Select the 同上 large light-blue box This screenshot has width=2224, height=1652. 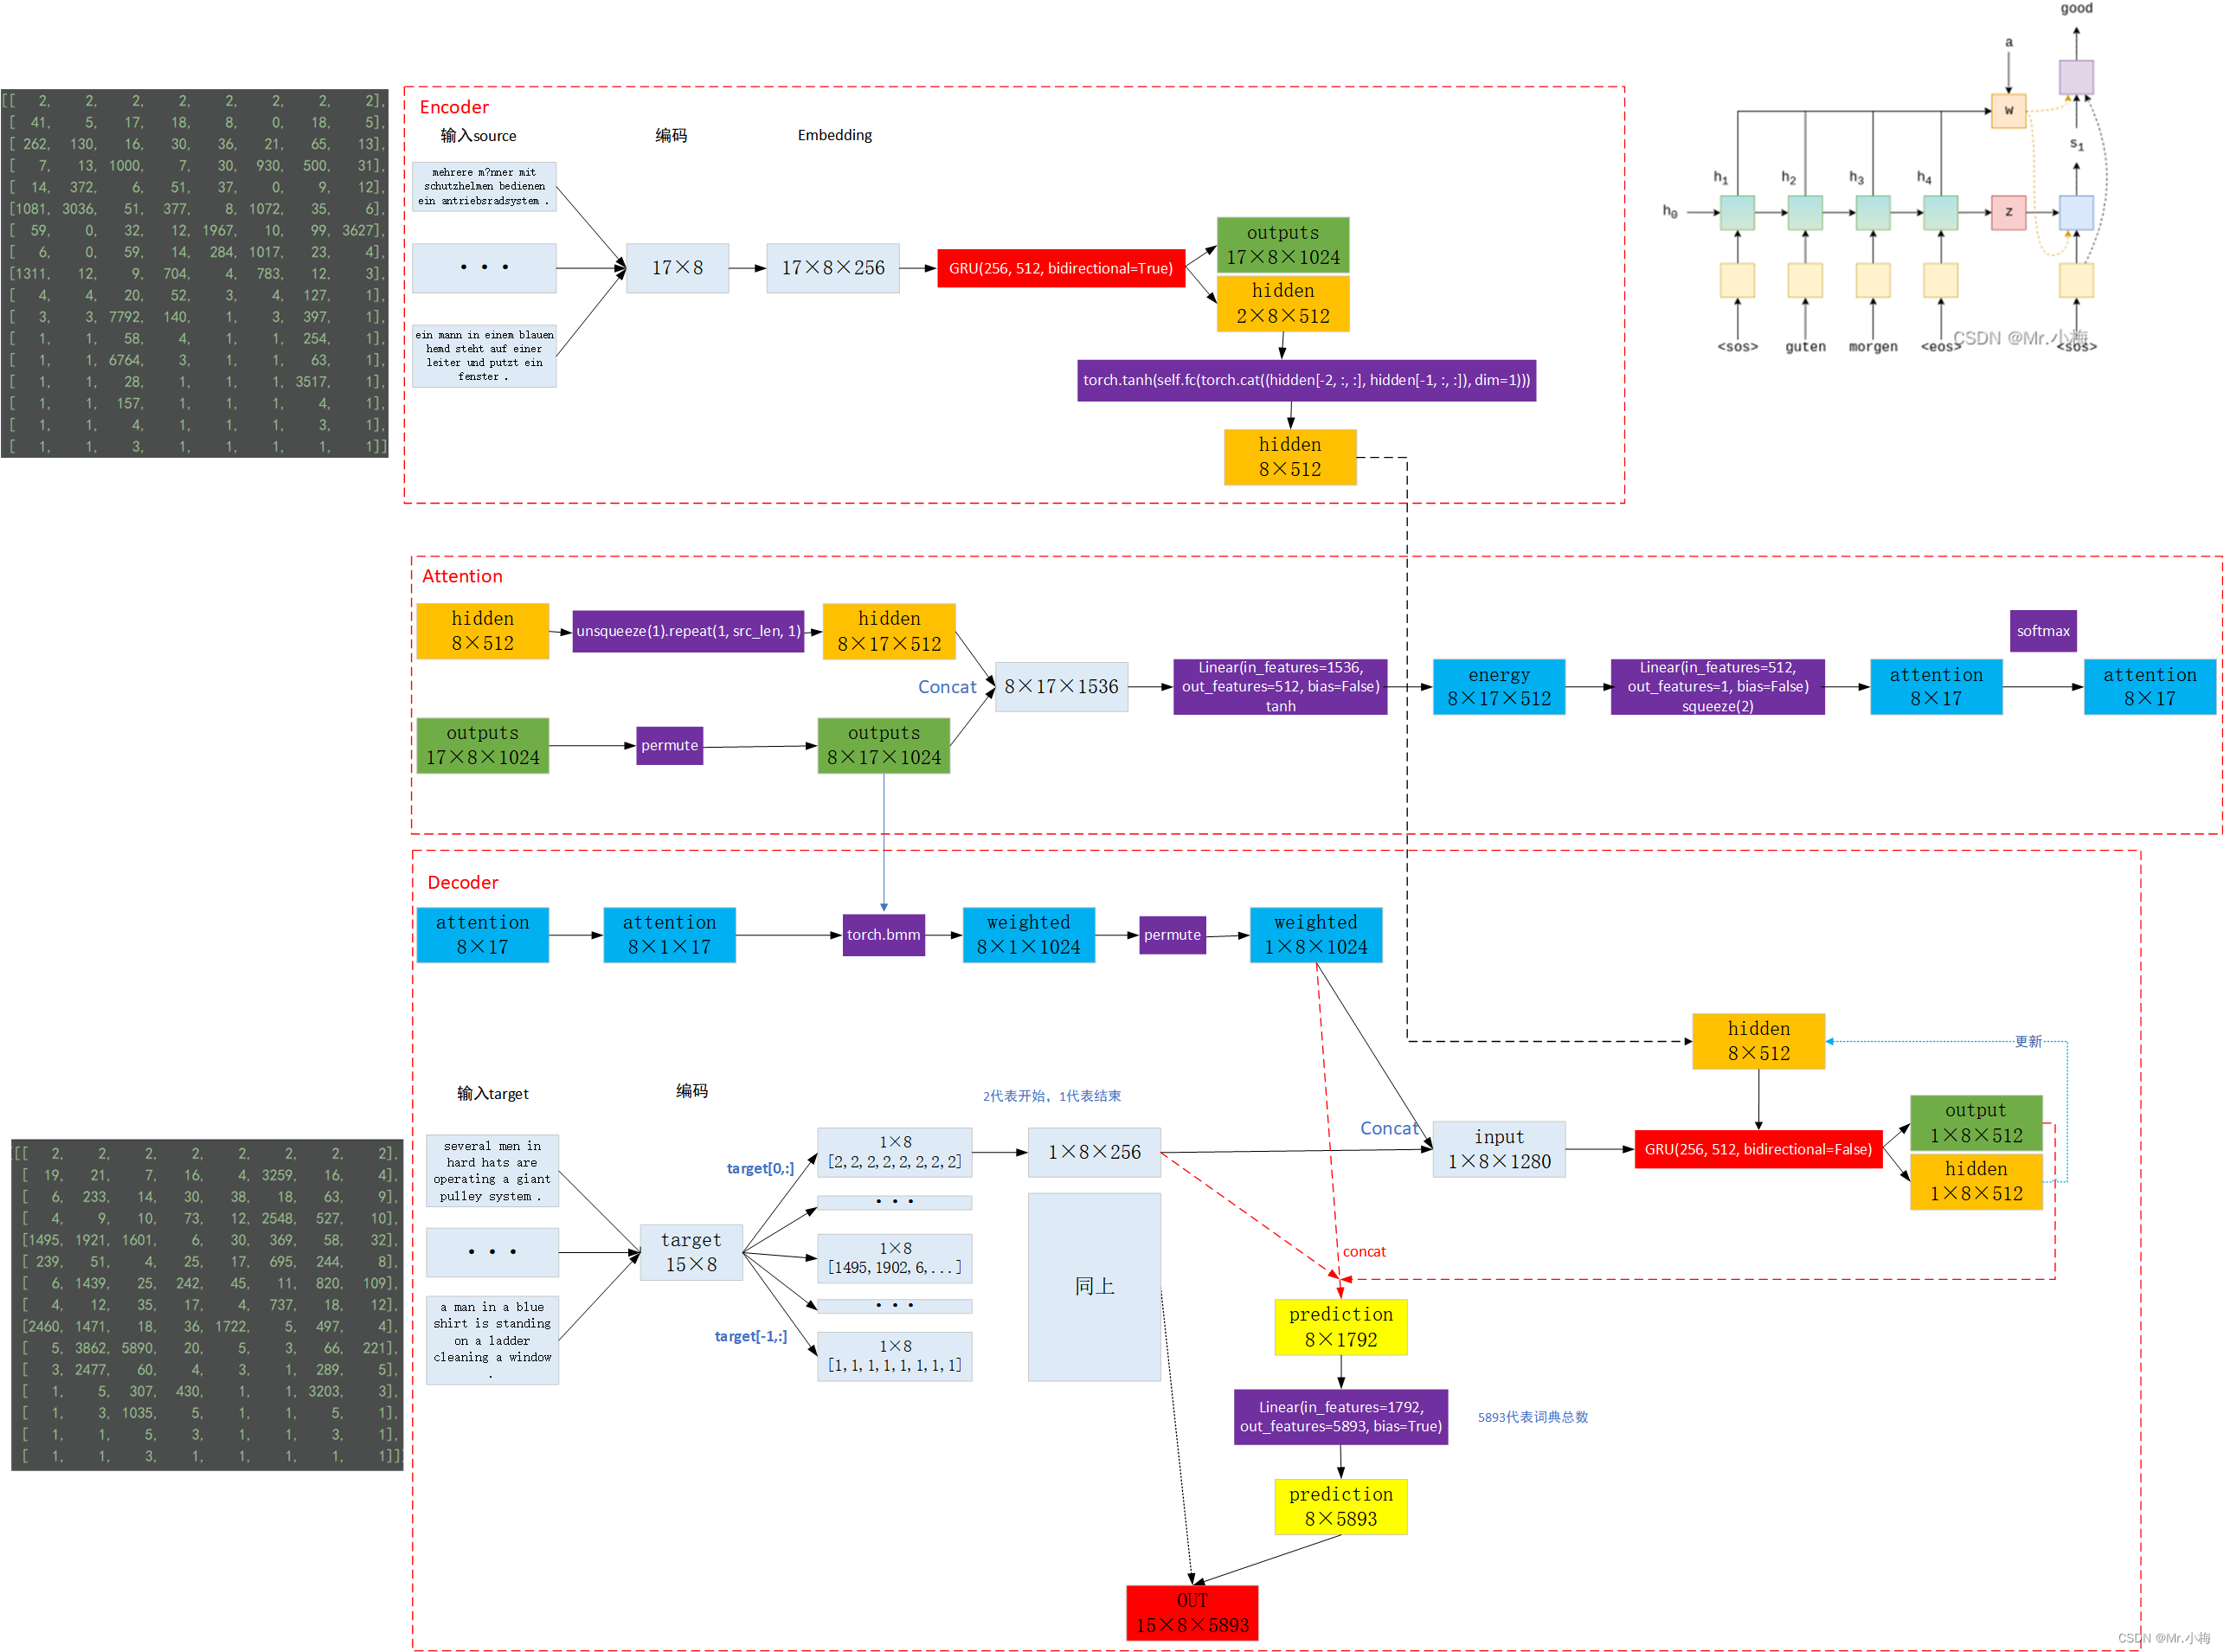tap(1094, 1286)
